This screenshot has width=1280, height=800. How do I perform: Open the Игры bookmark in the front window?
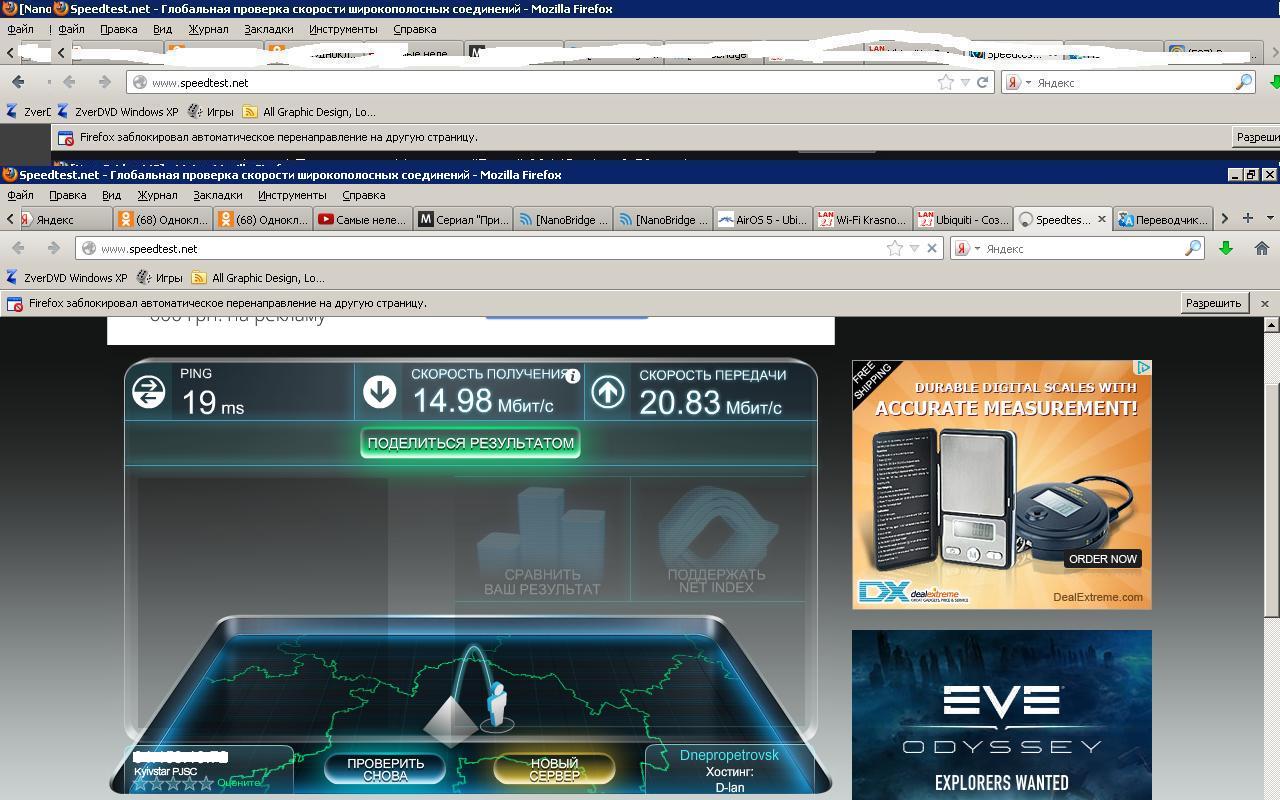coord(159,278)
